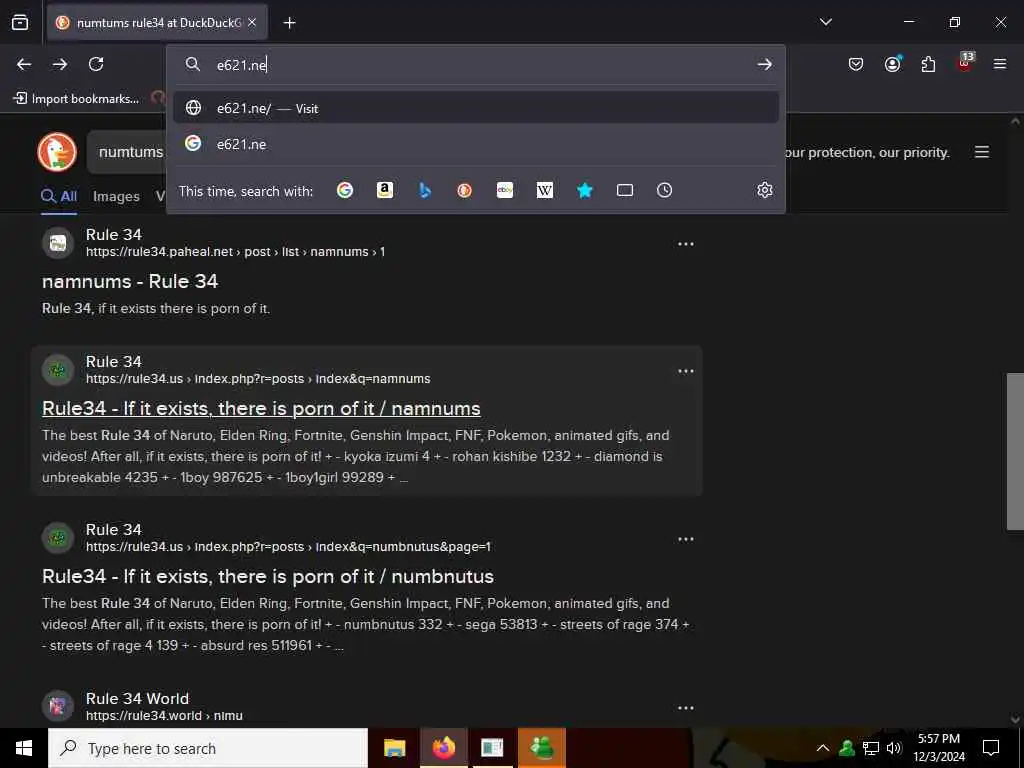Image resolution: width=1024 pixels, height=768 pixels.
Task: Search open tabs with the tabs icon
Action: pyautogui.click(x=625, y=190)
